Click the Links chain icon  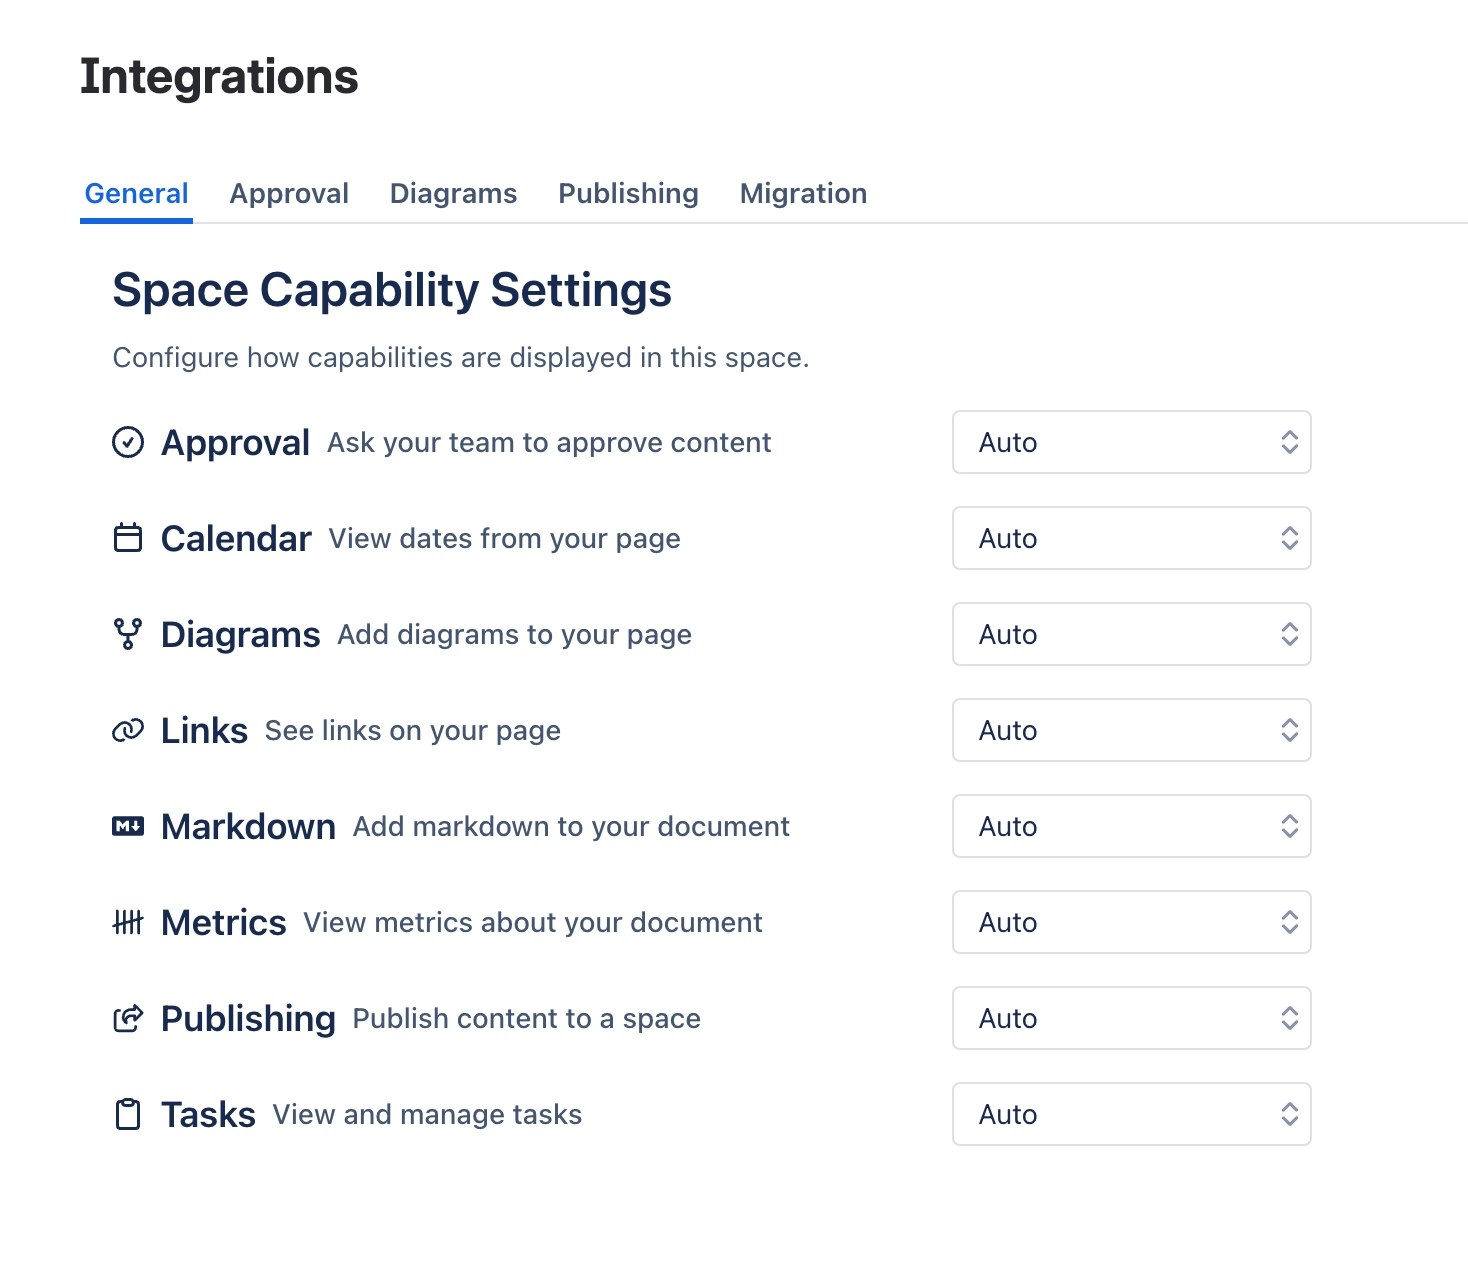point(129,729)
